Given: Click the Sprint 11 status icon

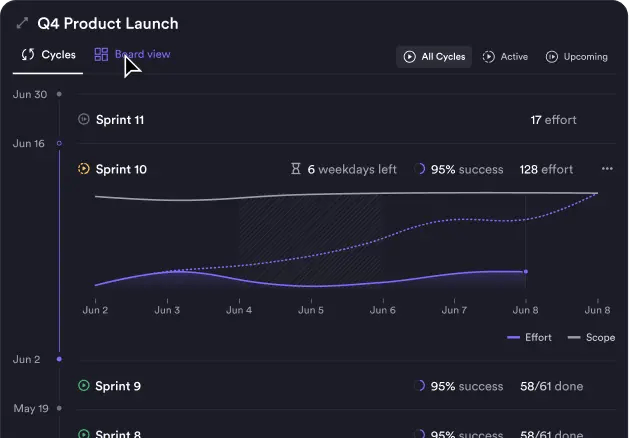Looking at the screenshot, I should (84, 120).
